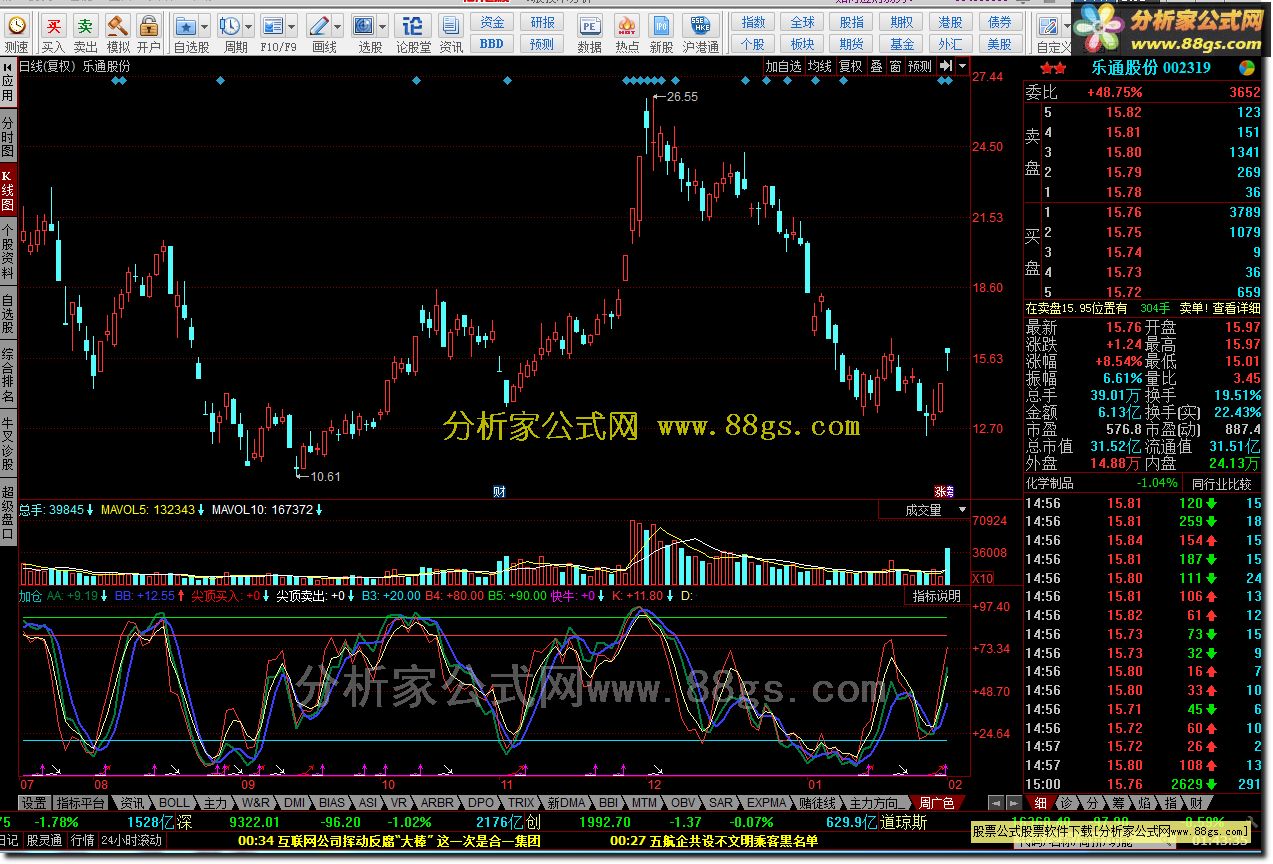
Task: Toggle 预测 forecast button in chart header
Action: (919, 66)
